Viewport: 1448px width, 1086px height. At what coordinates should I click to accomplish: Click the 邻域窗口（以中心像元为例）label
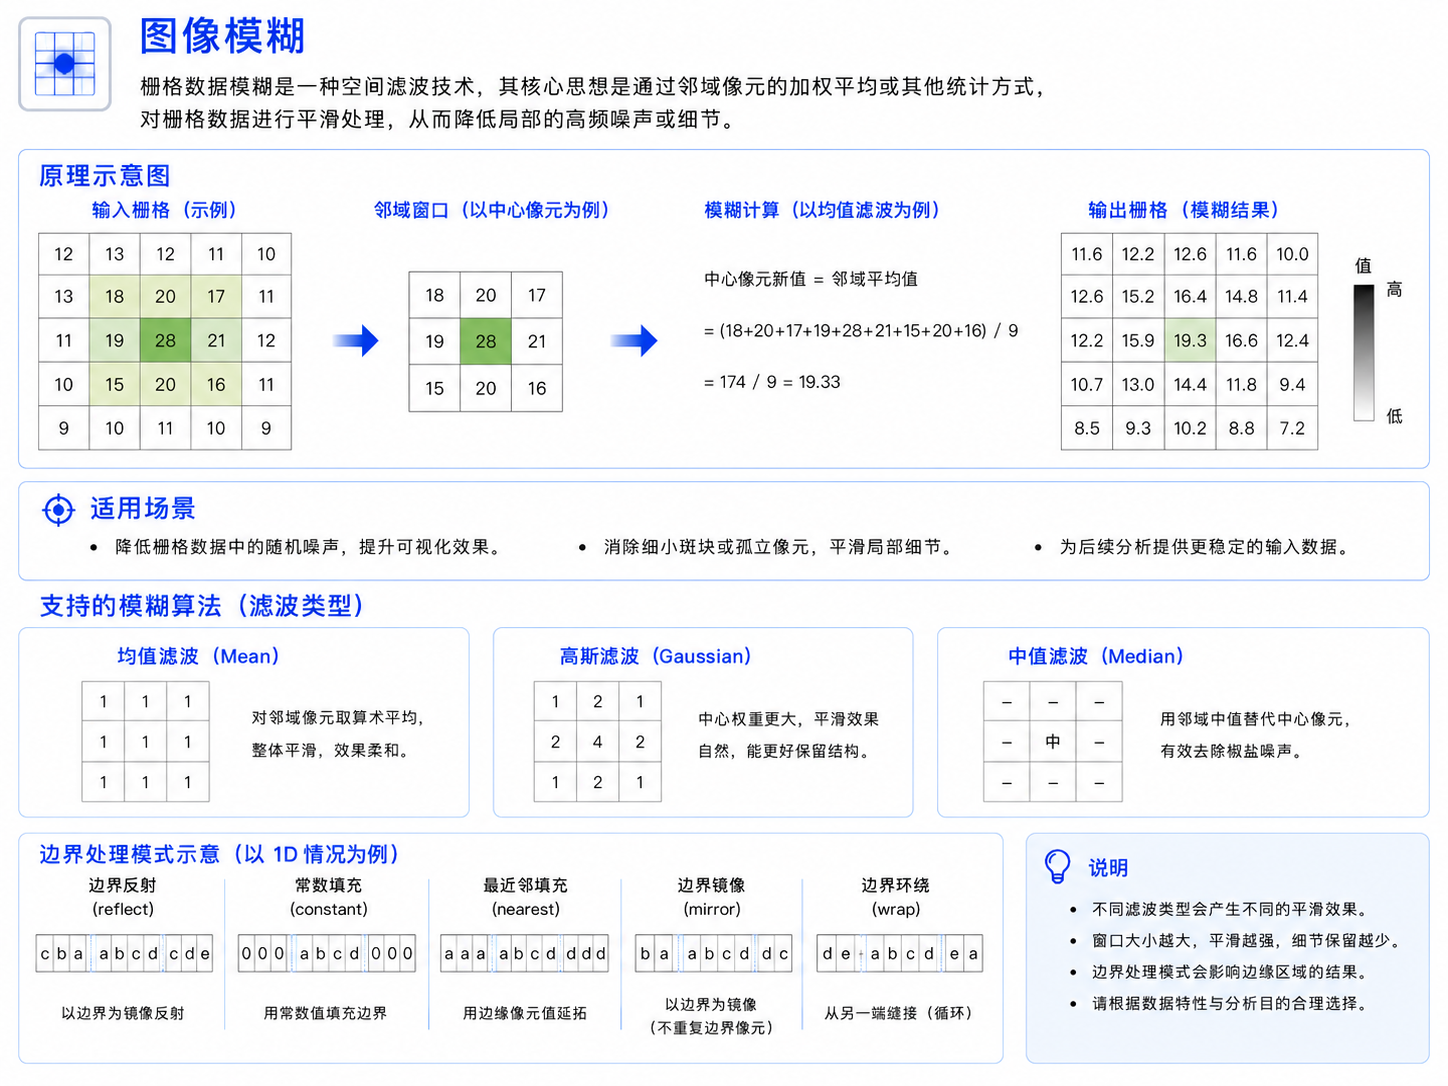coord(492,210)
